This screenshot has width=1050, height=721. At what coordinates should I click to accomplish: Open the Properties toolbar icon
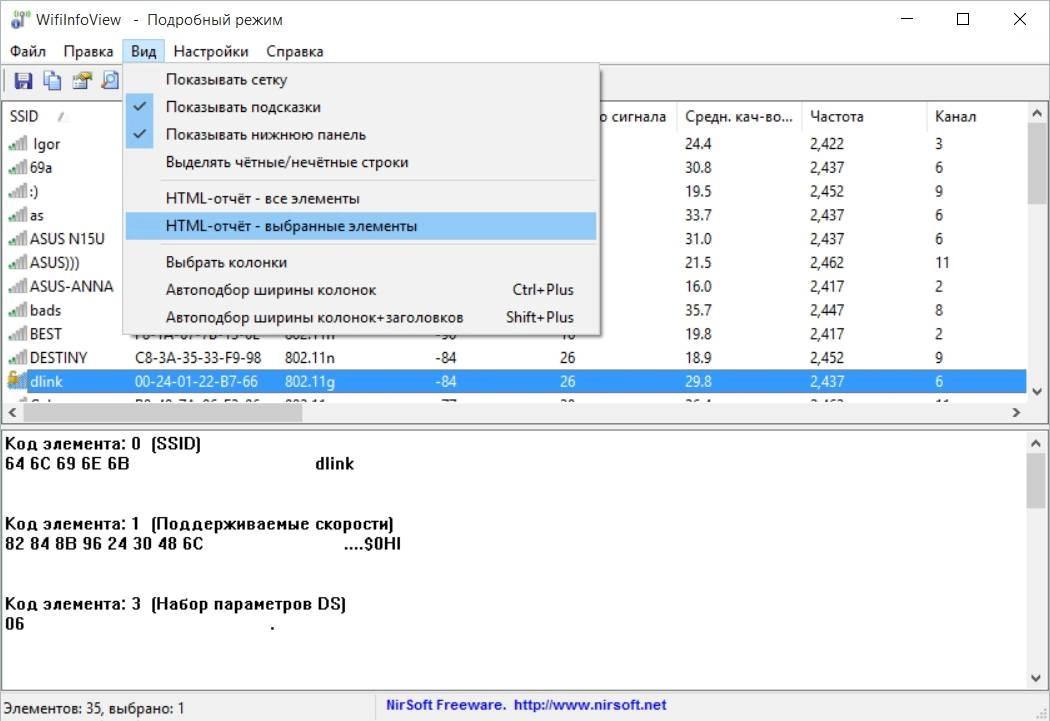point(81,81)
